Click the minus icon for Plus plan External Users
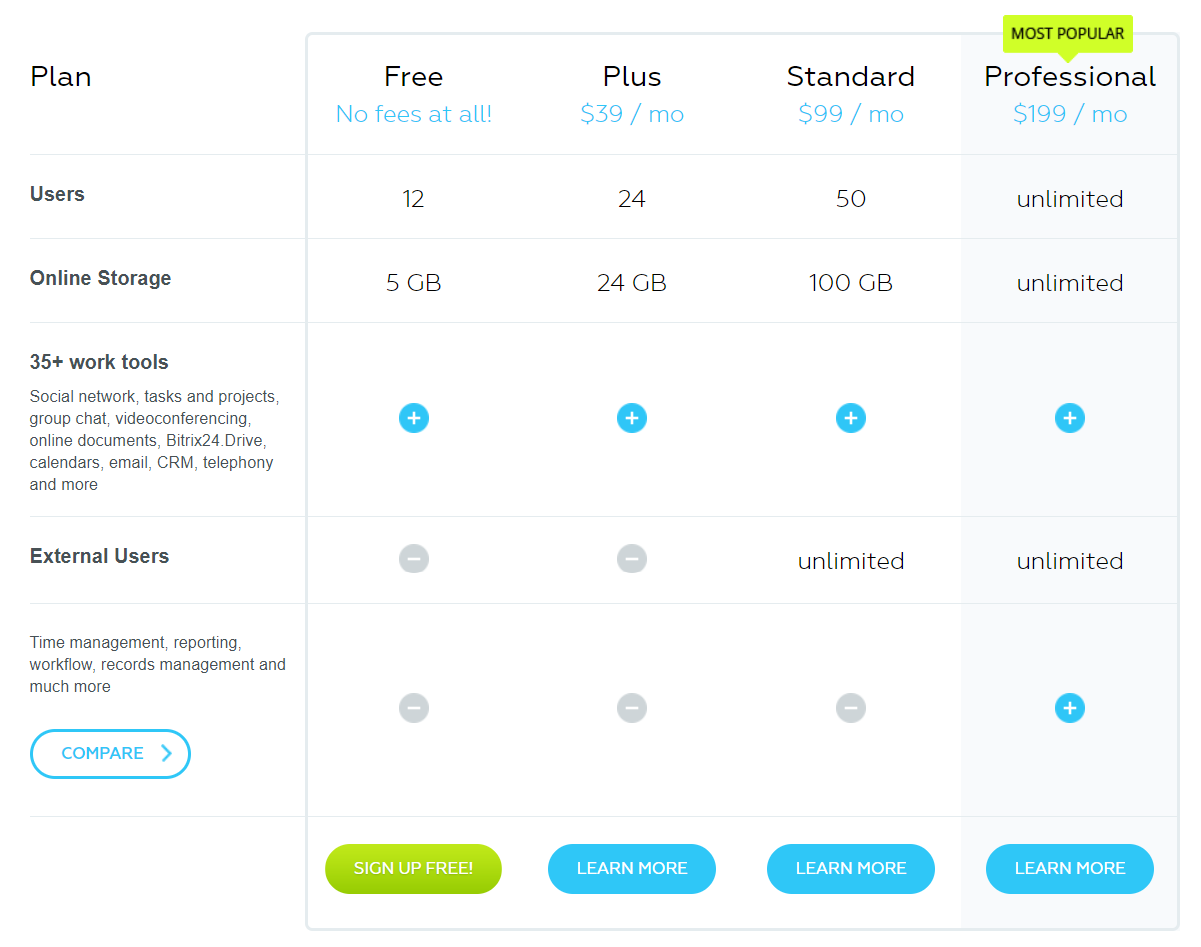 coord(632,559)
